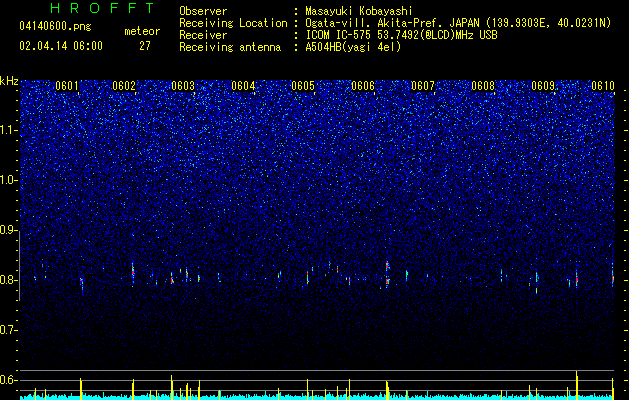Click the 0.8 kHz axis label
This screenshot has height=400, width=629.
(x=9, y=280)
